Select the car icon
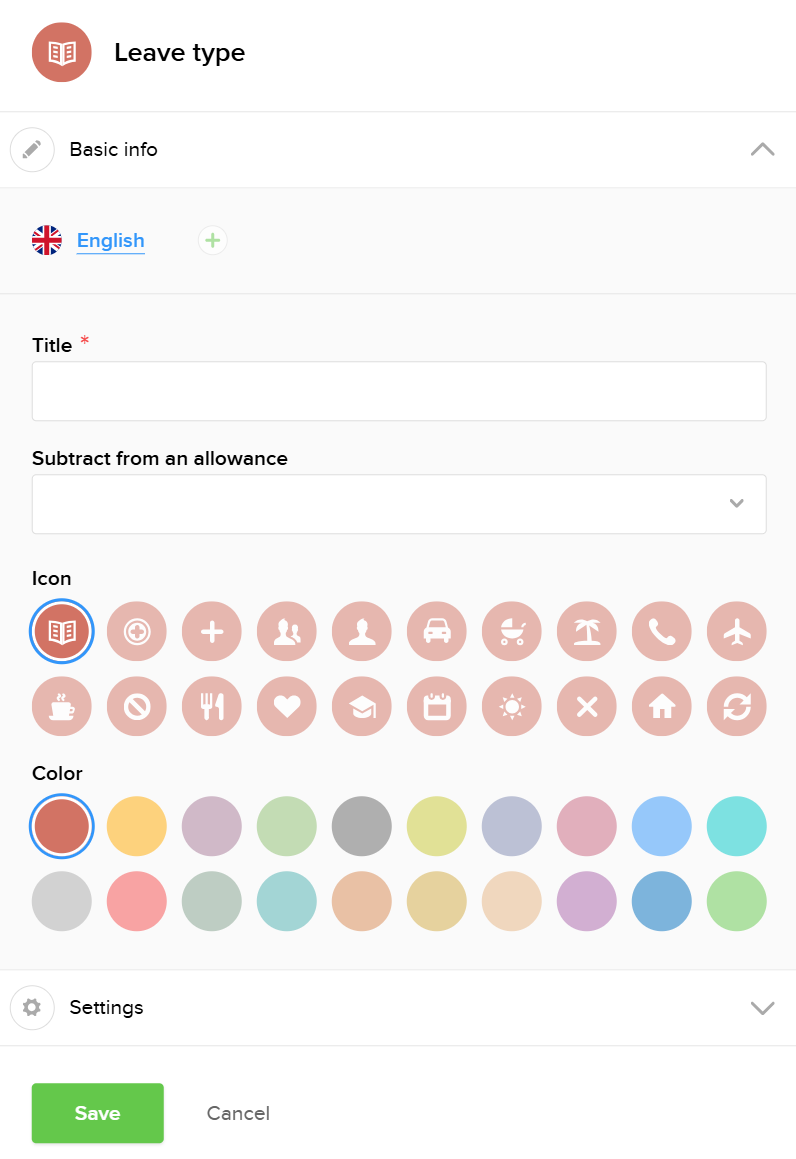This screenshot has height=1159, width=796. pos(437,632)
